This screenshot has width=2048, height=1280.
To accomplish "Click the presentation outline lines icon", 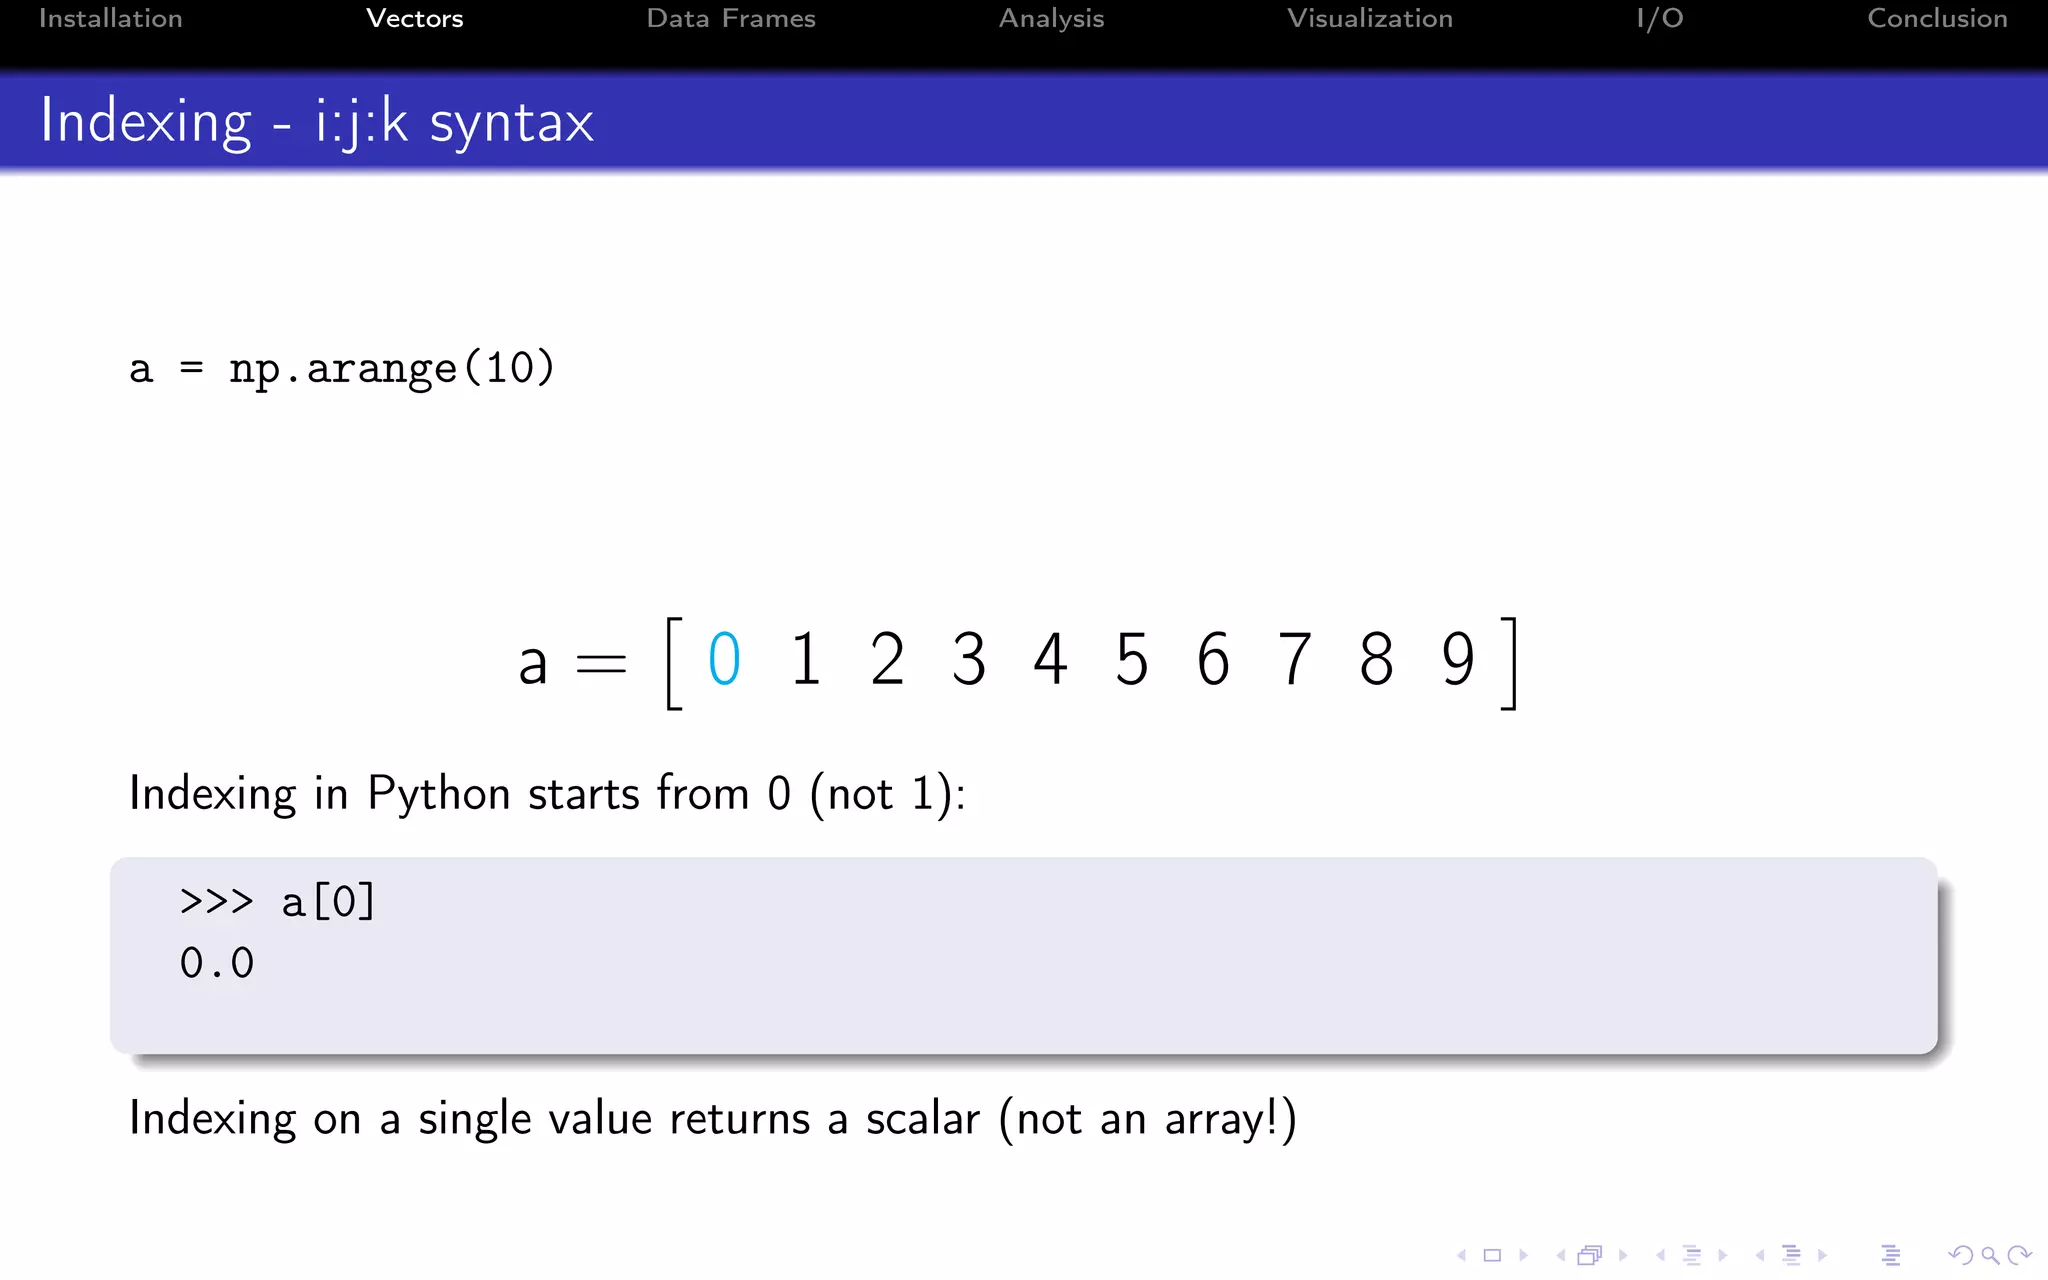I will click(x=1890, y=1255).
